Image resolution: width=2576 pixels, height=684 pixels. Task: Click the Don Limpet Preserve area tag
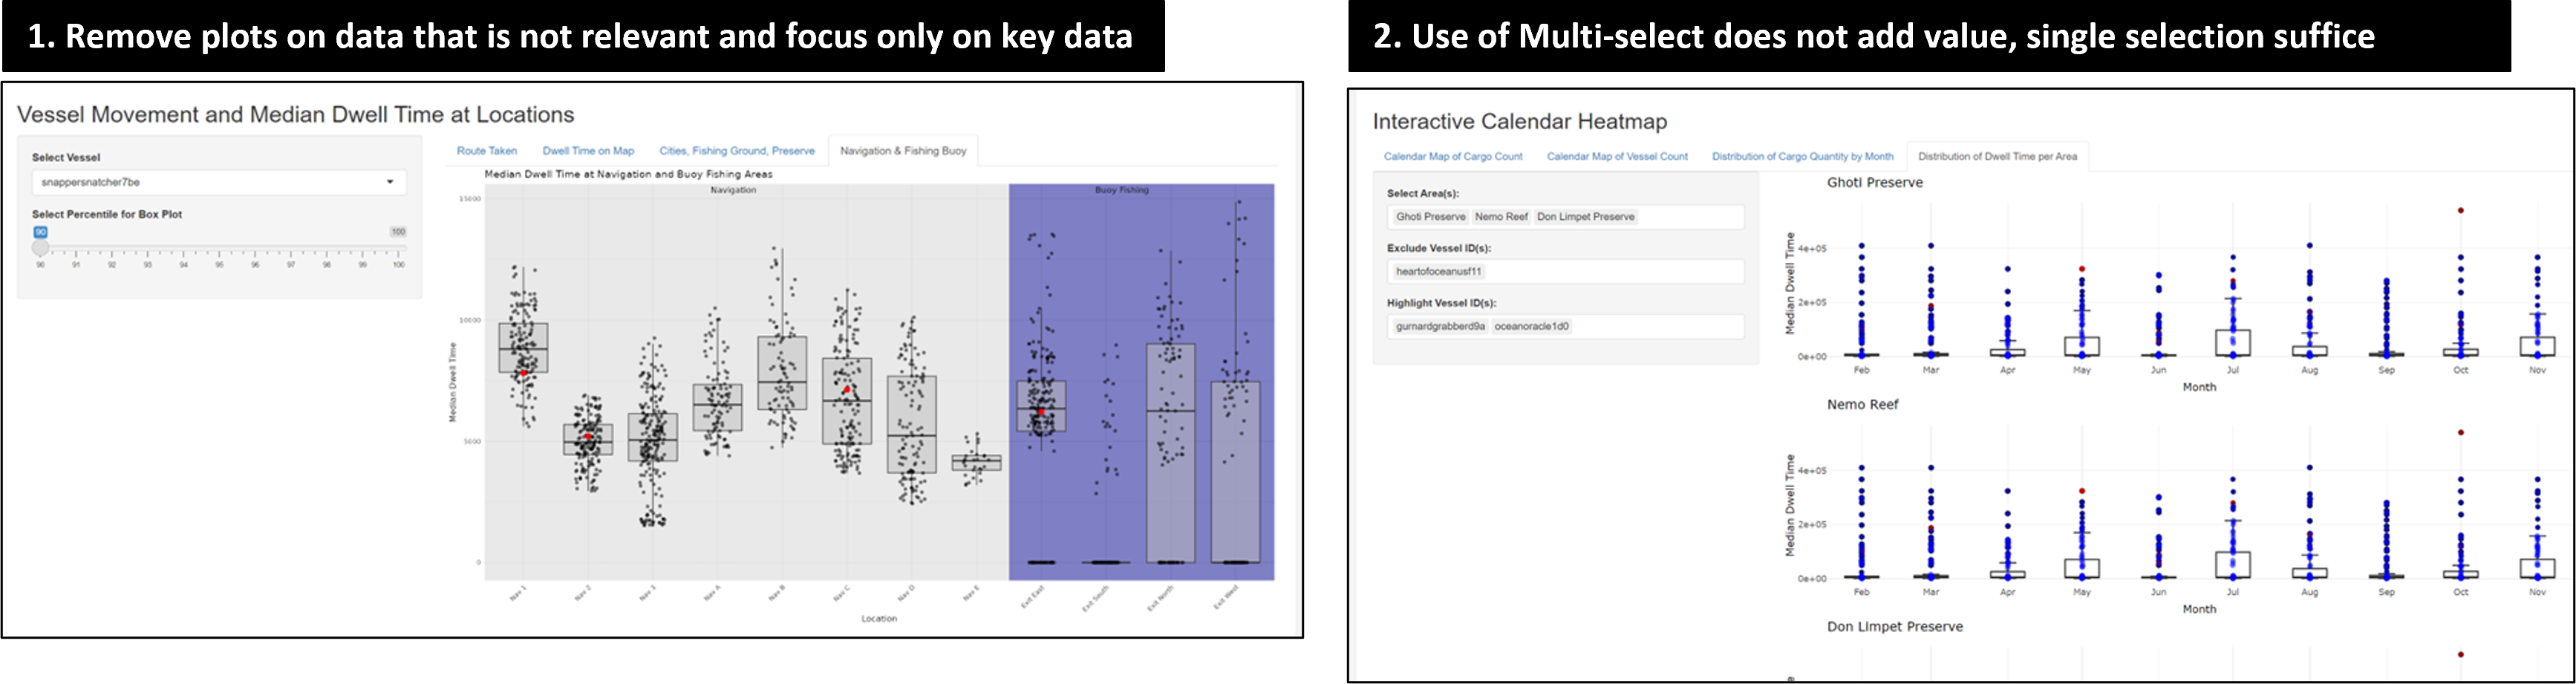tap(1585, 217)
